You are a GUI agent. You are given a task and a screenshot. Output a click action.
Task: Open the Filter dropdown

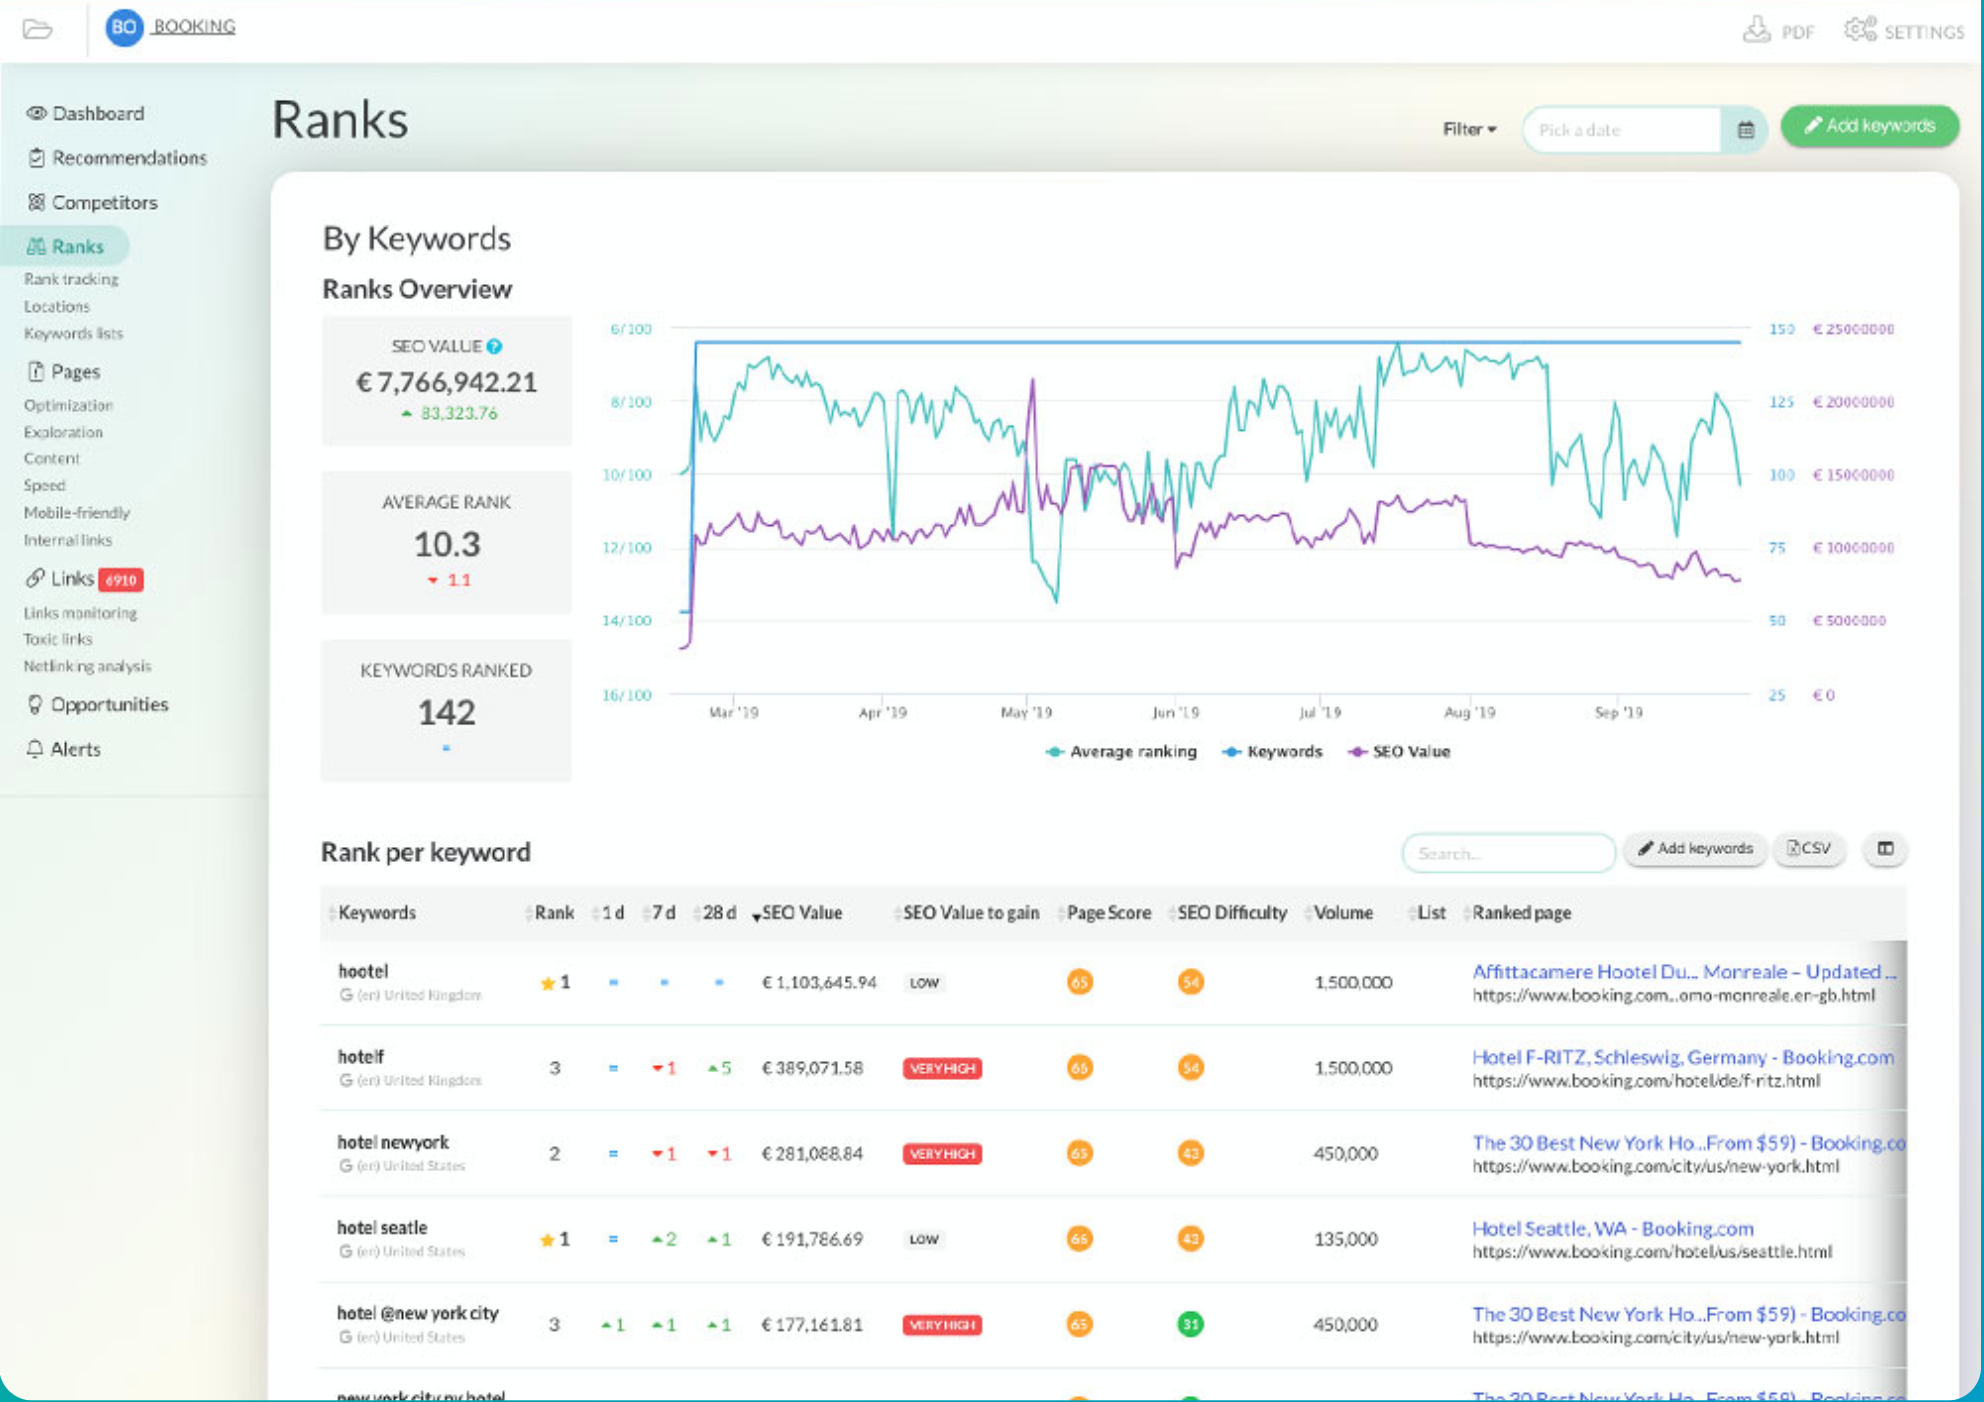point(1467,129)
